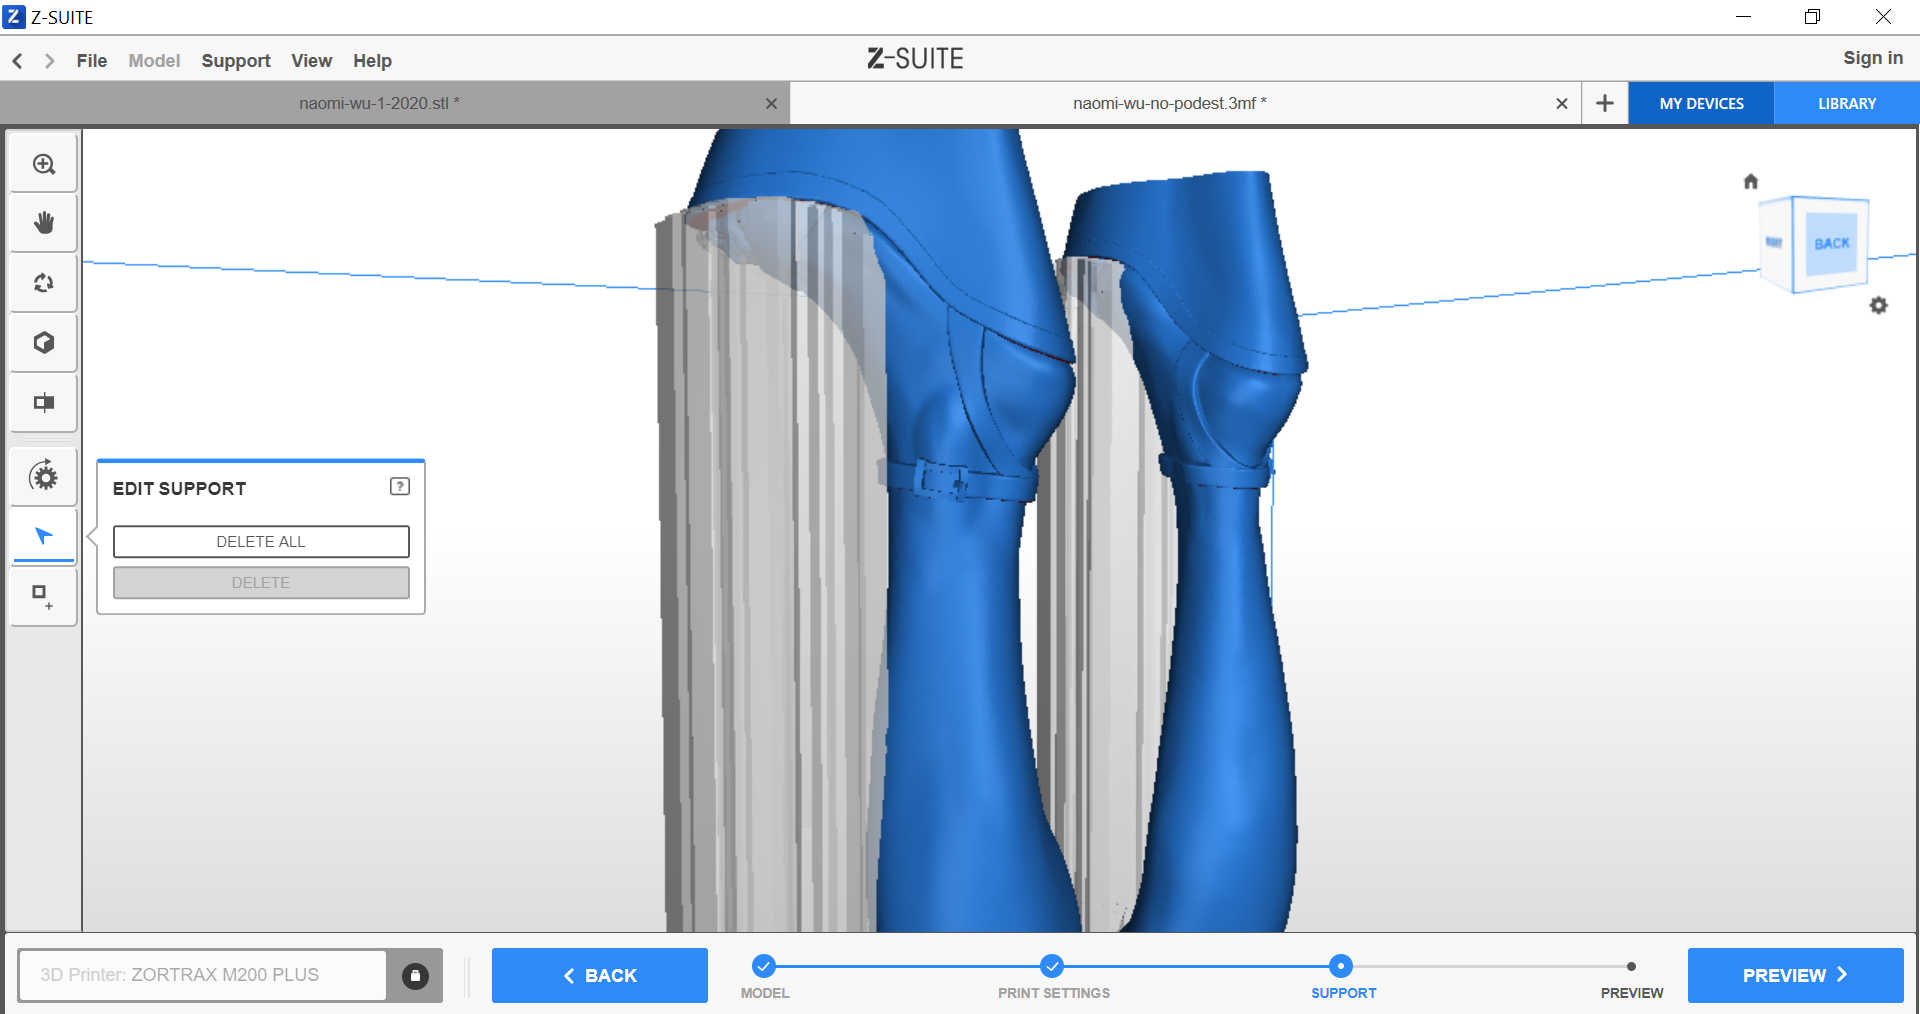Open the viewport settings gear under the cube

pos(1880,305)
